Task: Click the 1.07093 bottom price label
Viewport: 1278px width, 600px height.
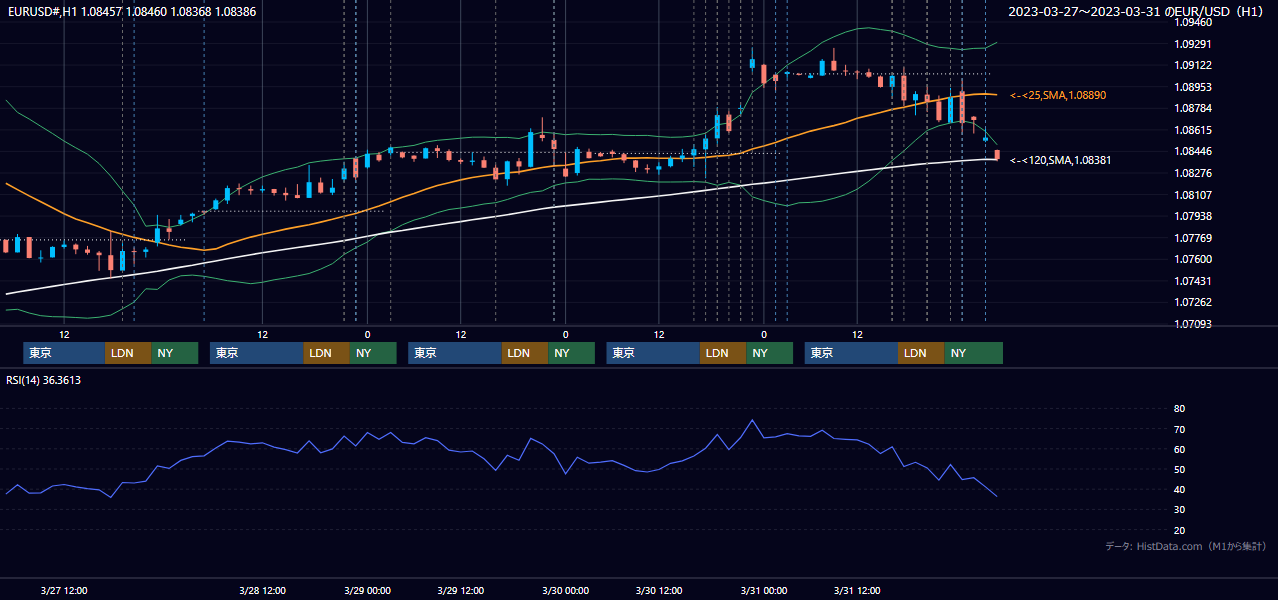Action: (x=1193, y=324)
